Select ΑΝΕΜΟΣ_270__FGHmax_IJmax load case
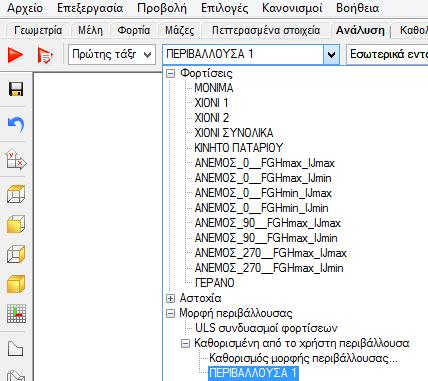428x381 pixels. tap(270, 253)
